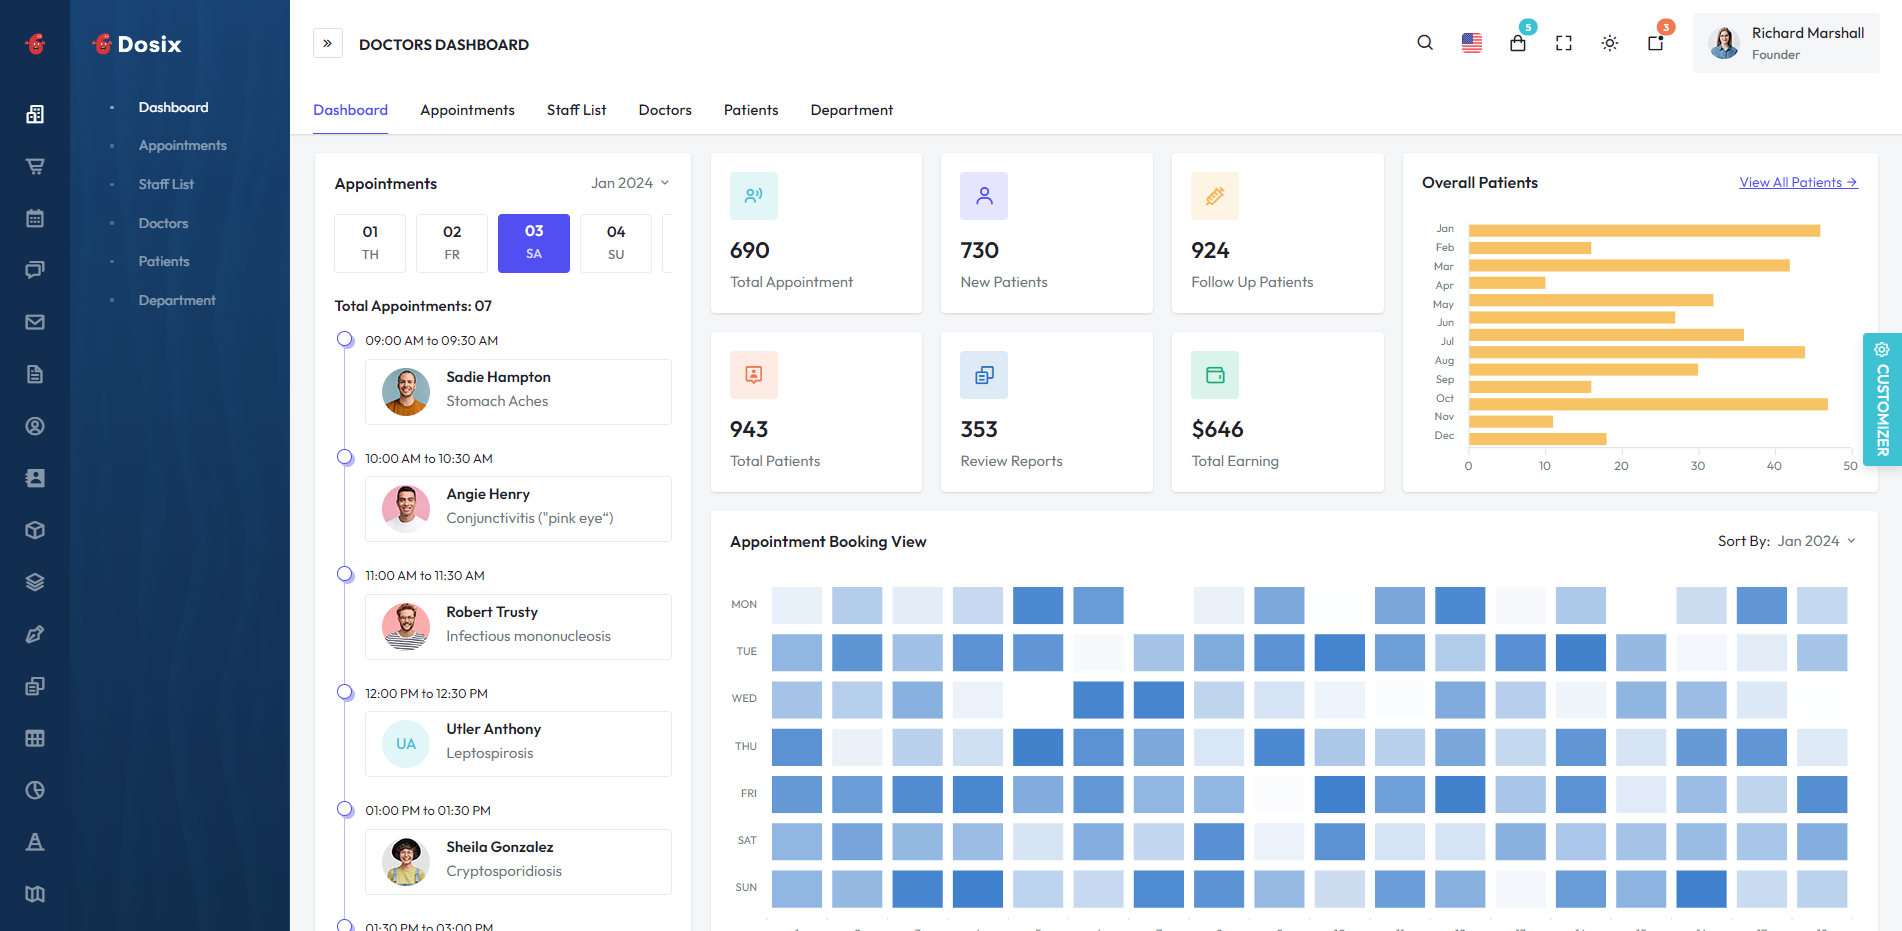The height and width of the screenshot is (931, 1902).
Task: Click the 12:00 PM timeline marker
Action: (x=345, y=692)
